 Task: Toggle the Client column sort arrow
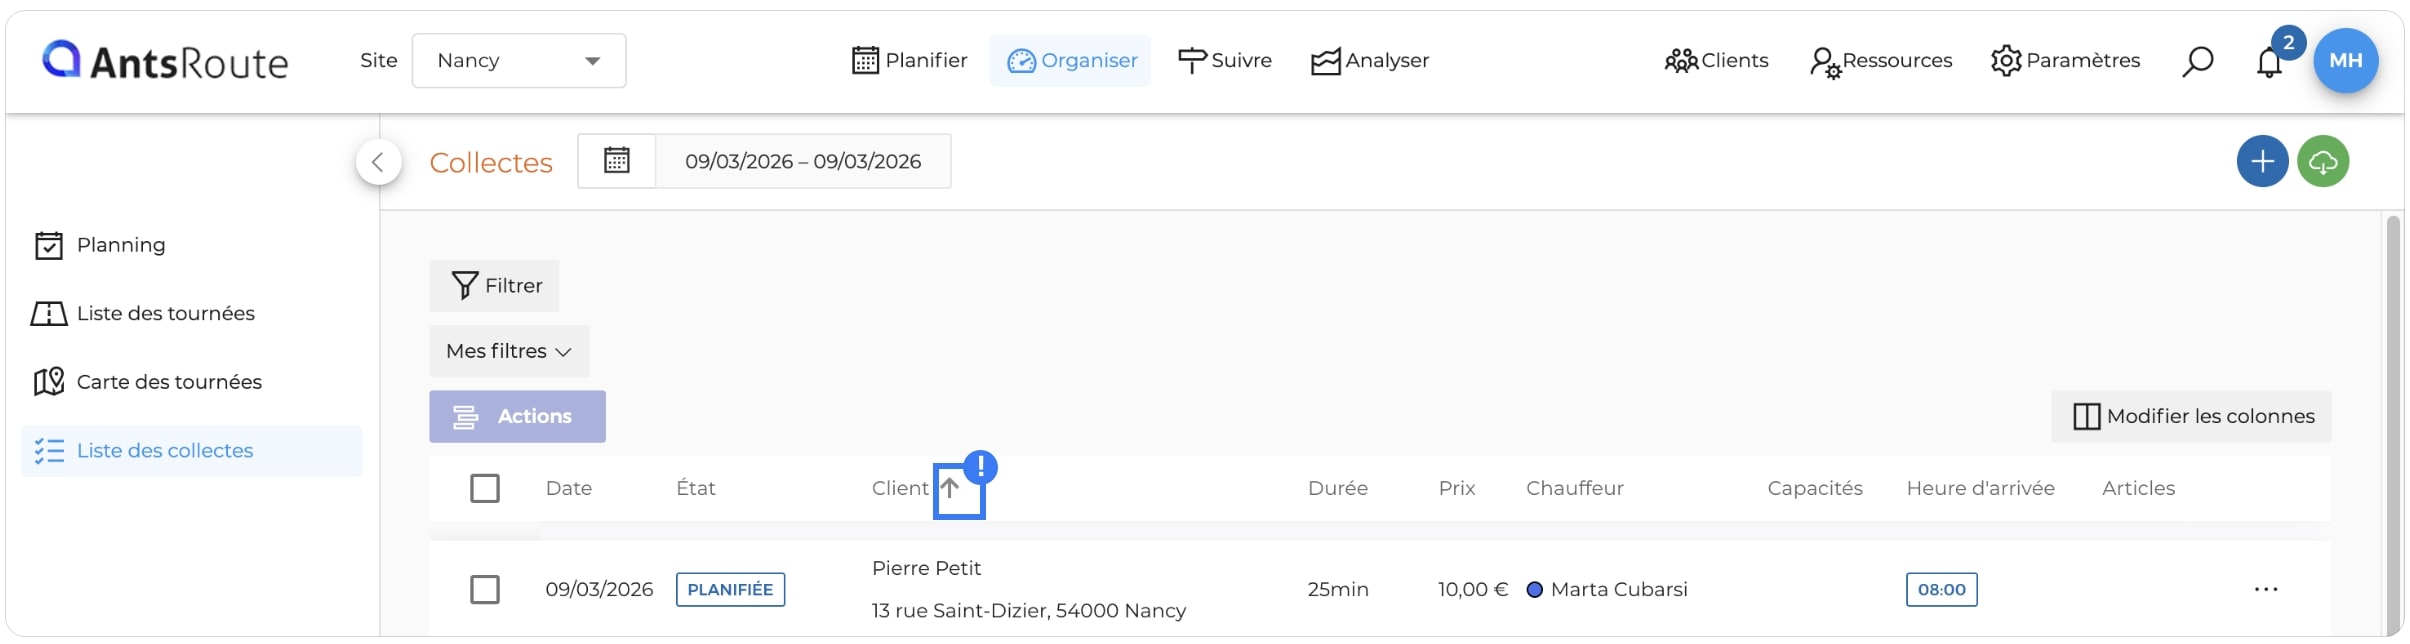(x=951, y=488)
